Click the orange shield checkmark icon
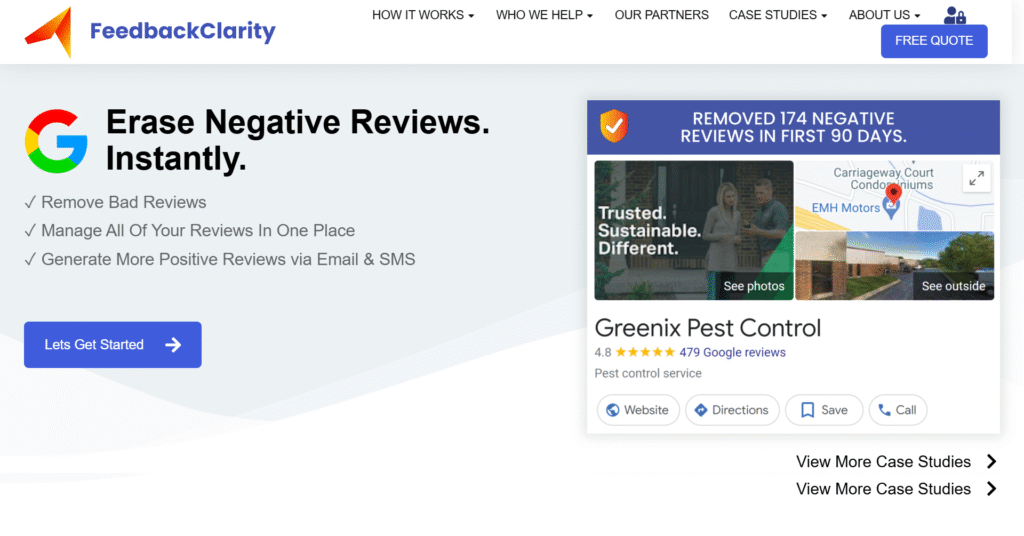The height and width of the screenshot is (536, 1024). point(614,125)
